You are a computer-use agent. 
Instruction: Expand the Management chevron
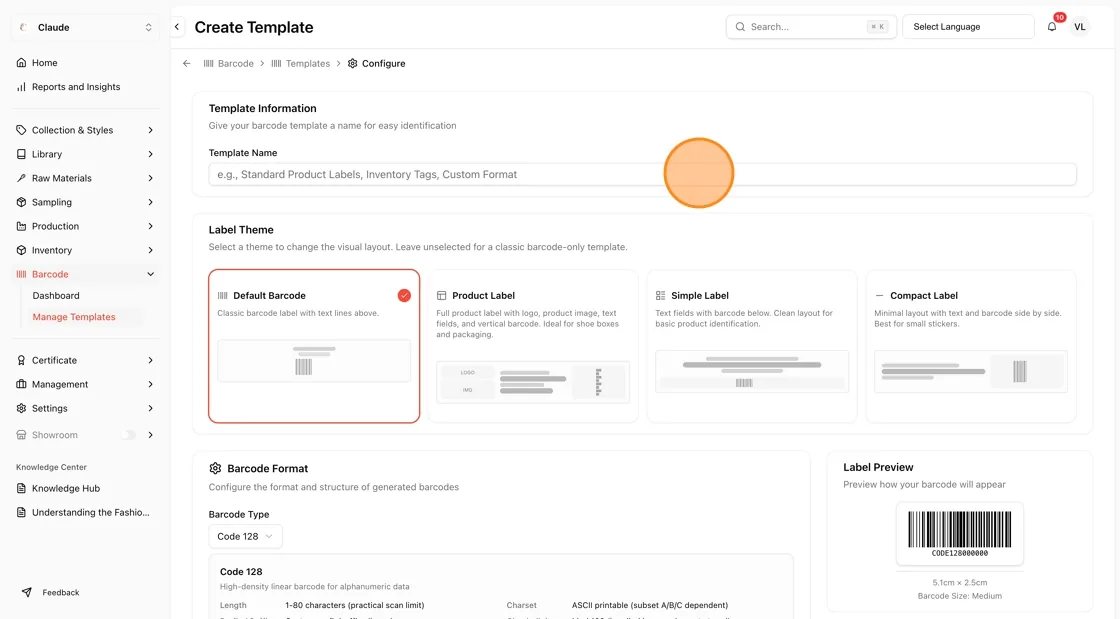point(150,384)
